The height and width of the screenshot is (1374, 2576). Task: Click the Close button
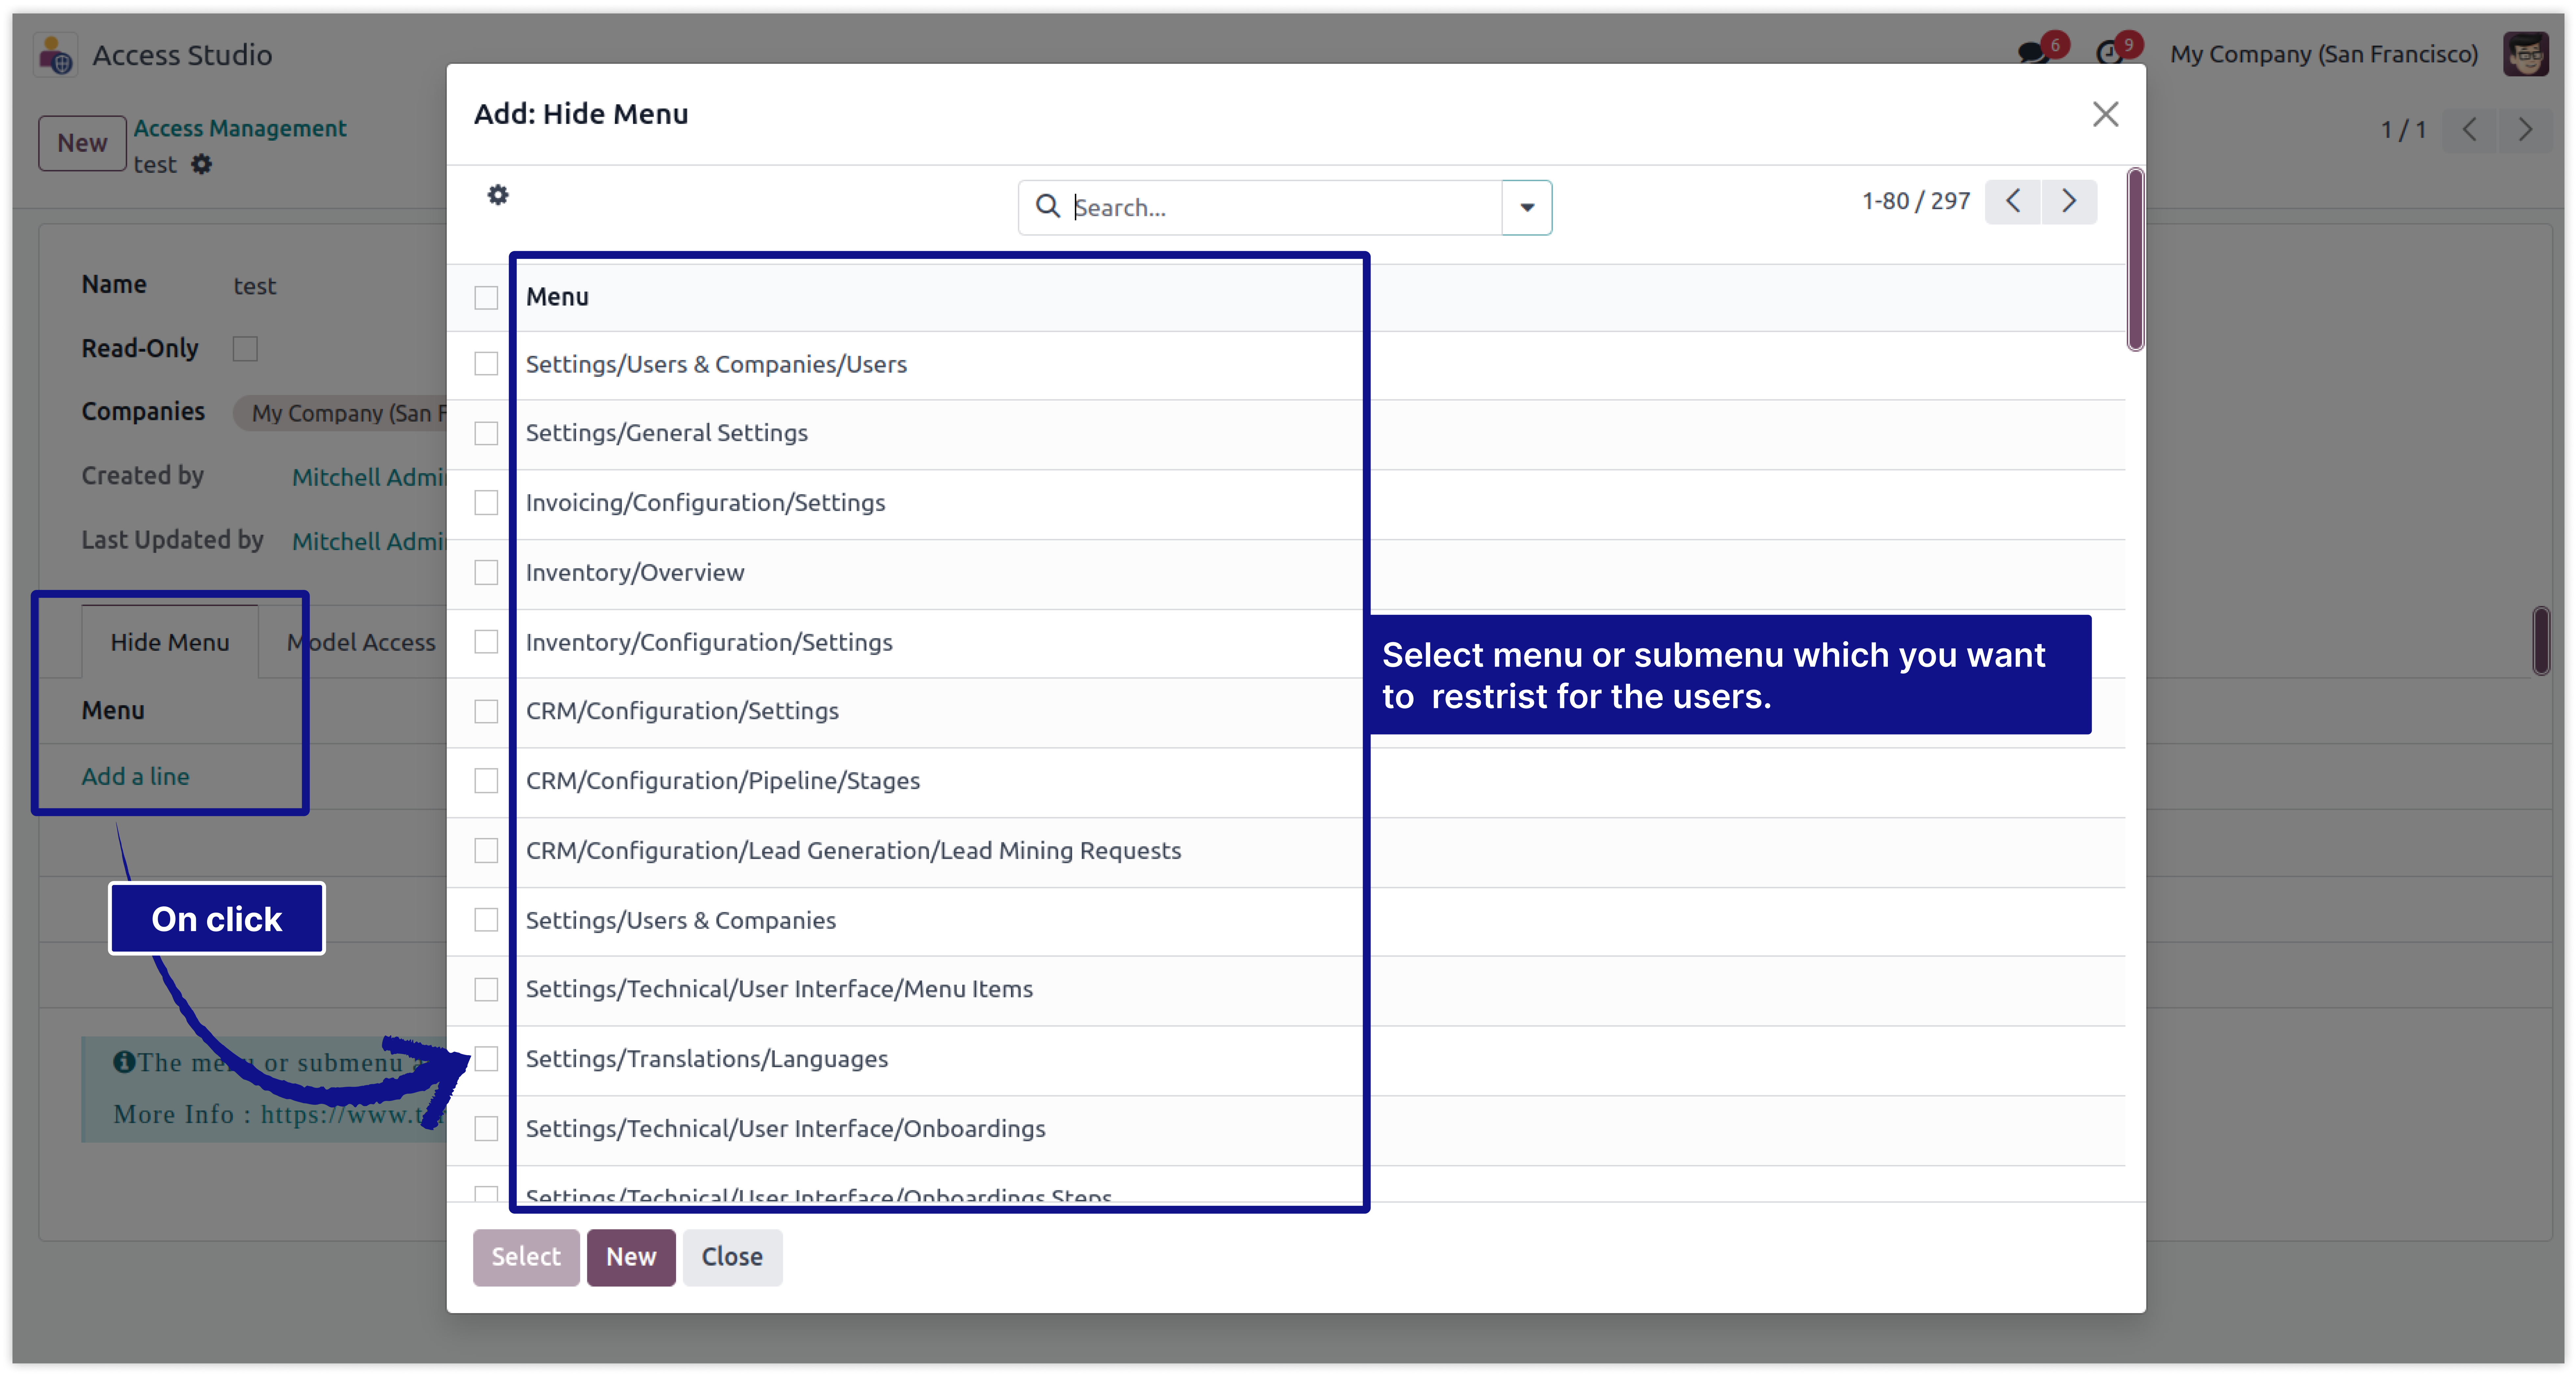click(x=732, y=1257)
